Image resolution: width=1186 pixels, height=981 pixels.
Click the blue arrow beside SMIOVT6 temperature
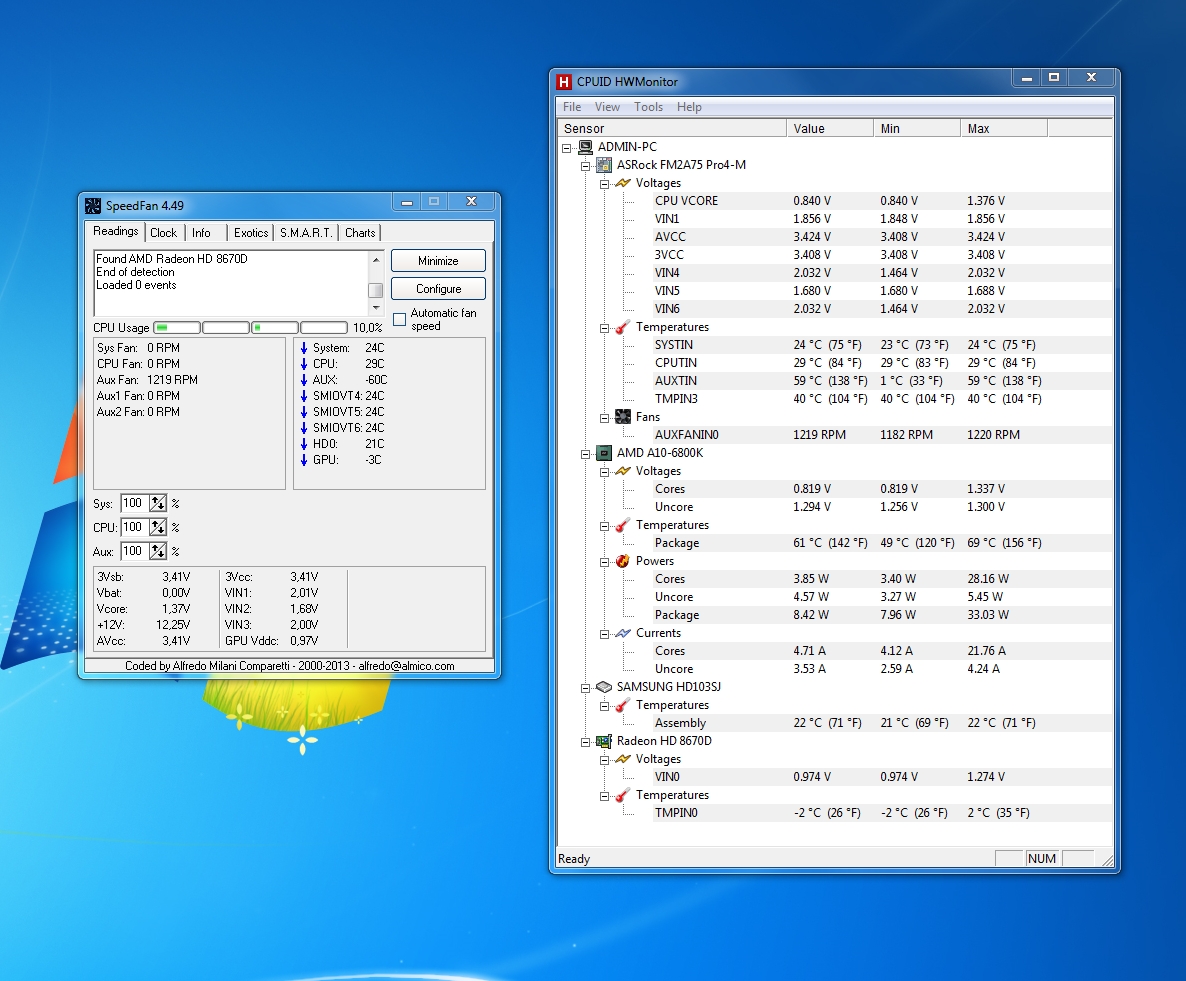click(x=304, y=428)
